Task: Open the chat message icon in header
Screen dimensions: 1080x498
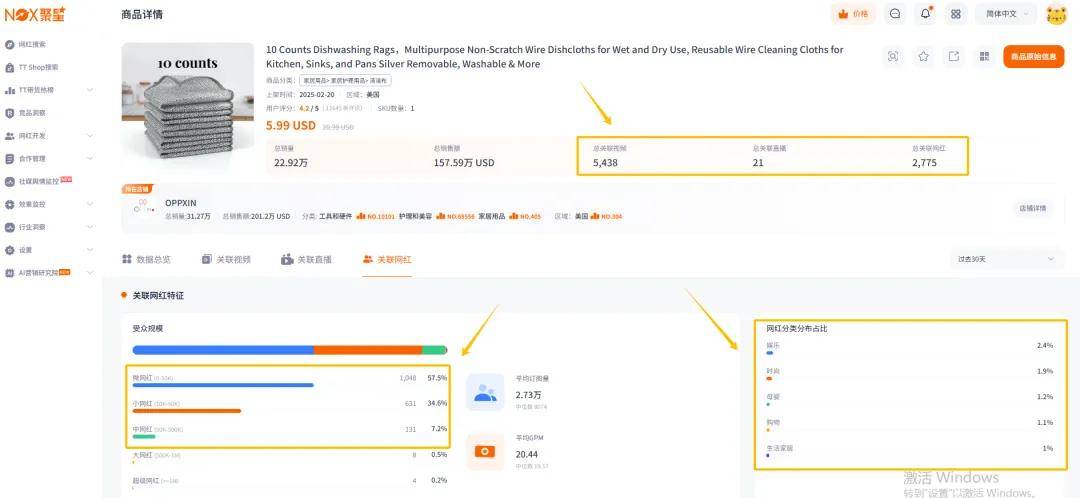Action: click(895, 14)
